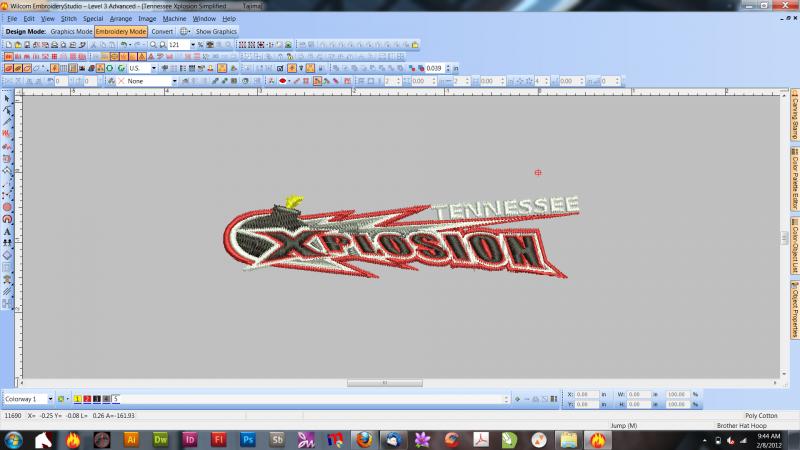
Task: Click the two-figures tool below Lettering
Action: pyautogui.click(x=7, y=243)
